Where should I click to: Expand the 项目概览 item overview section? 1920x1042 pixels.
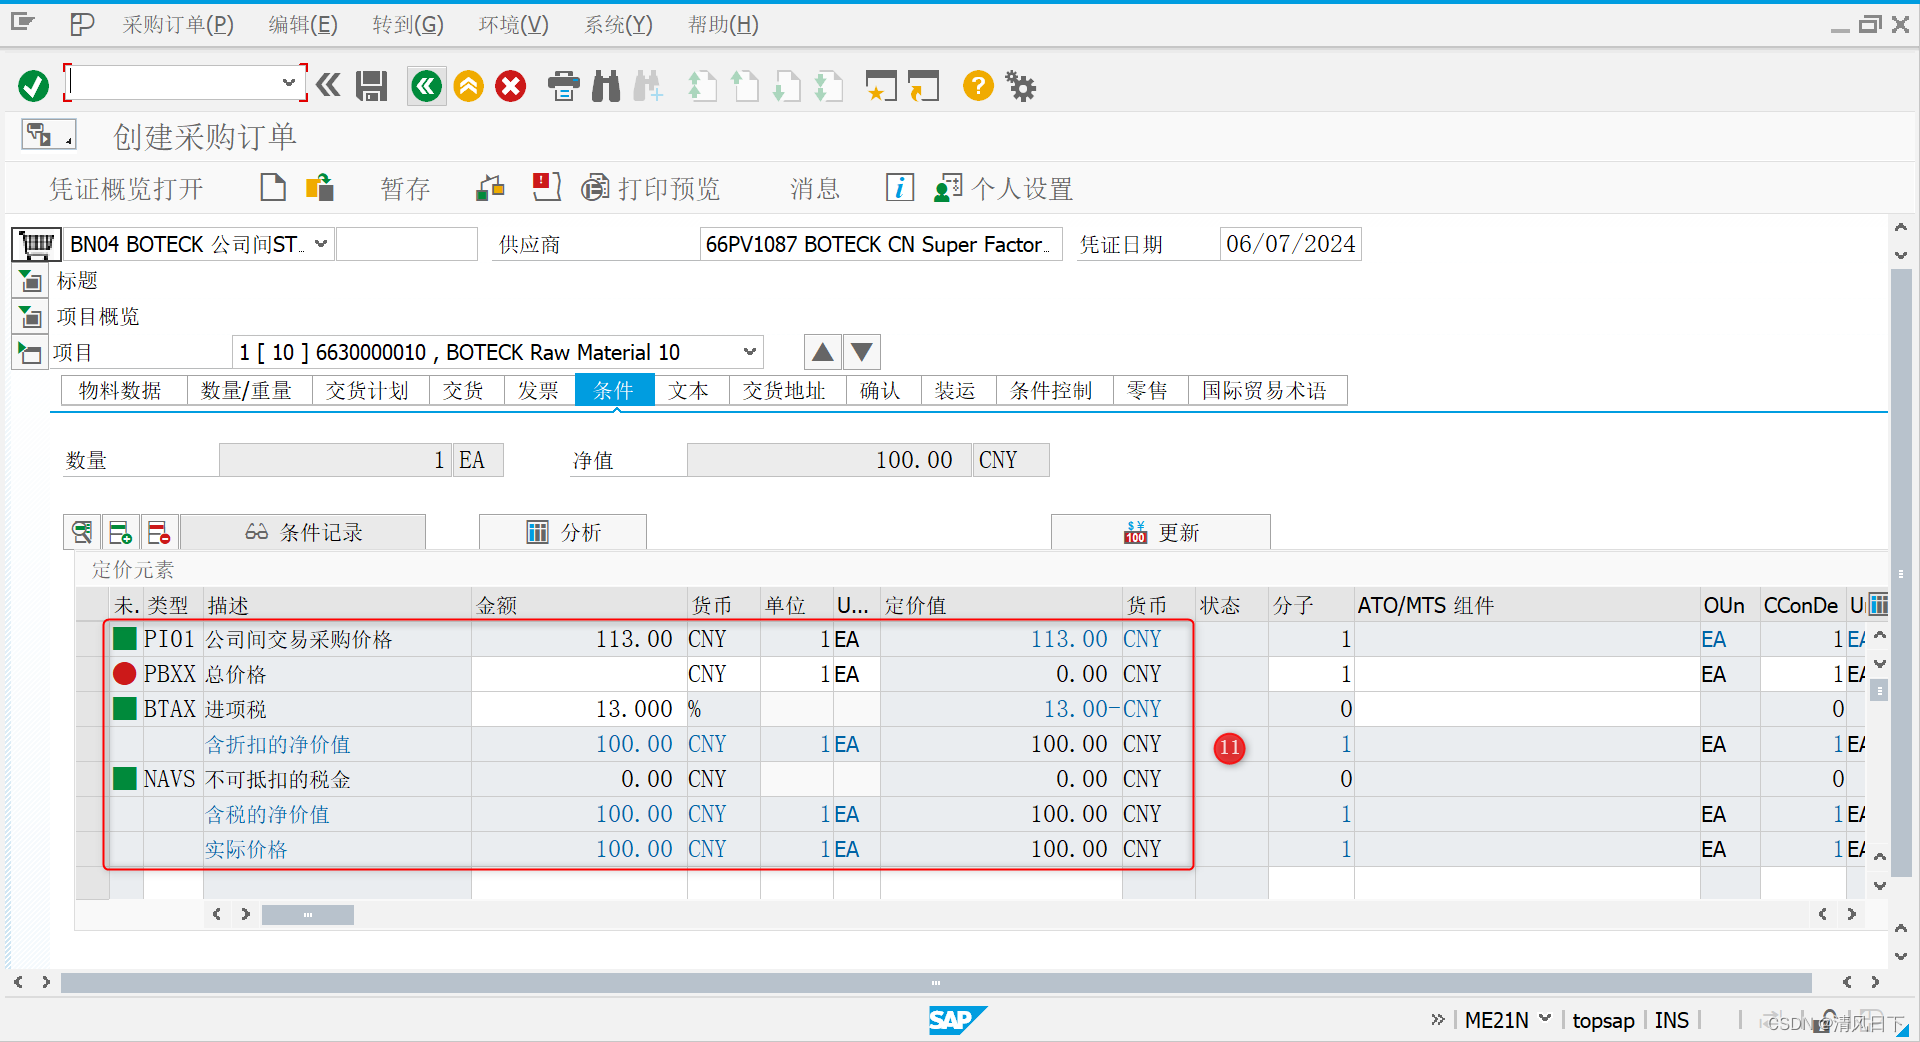coord(31,317)
